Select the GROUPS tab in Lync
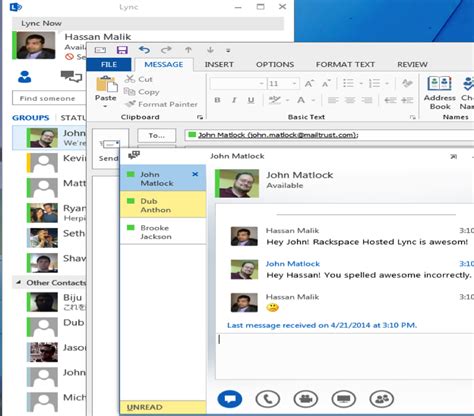The height and width of the screenshot is (416, 474). tap(30, 118)
